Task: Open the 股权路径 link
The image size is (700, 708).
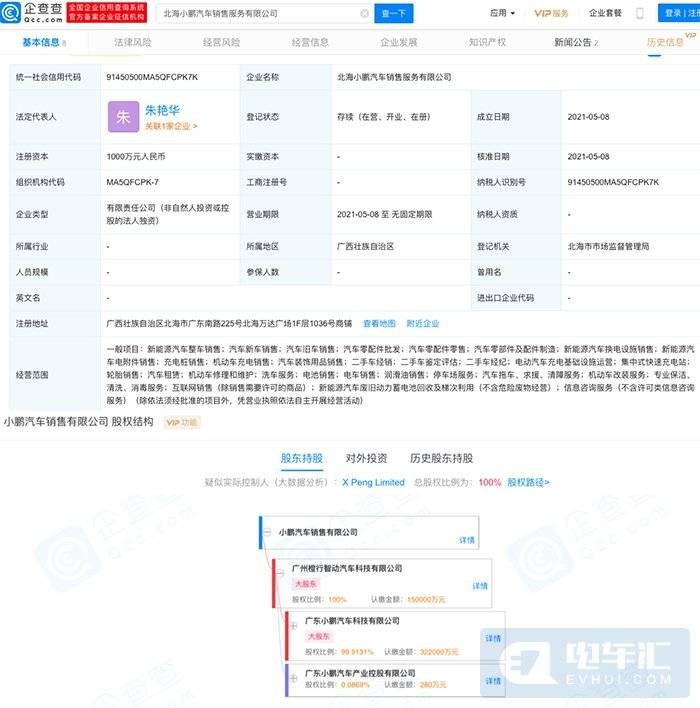Action: tap(528, 482)
